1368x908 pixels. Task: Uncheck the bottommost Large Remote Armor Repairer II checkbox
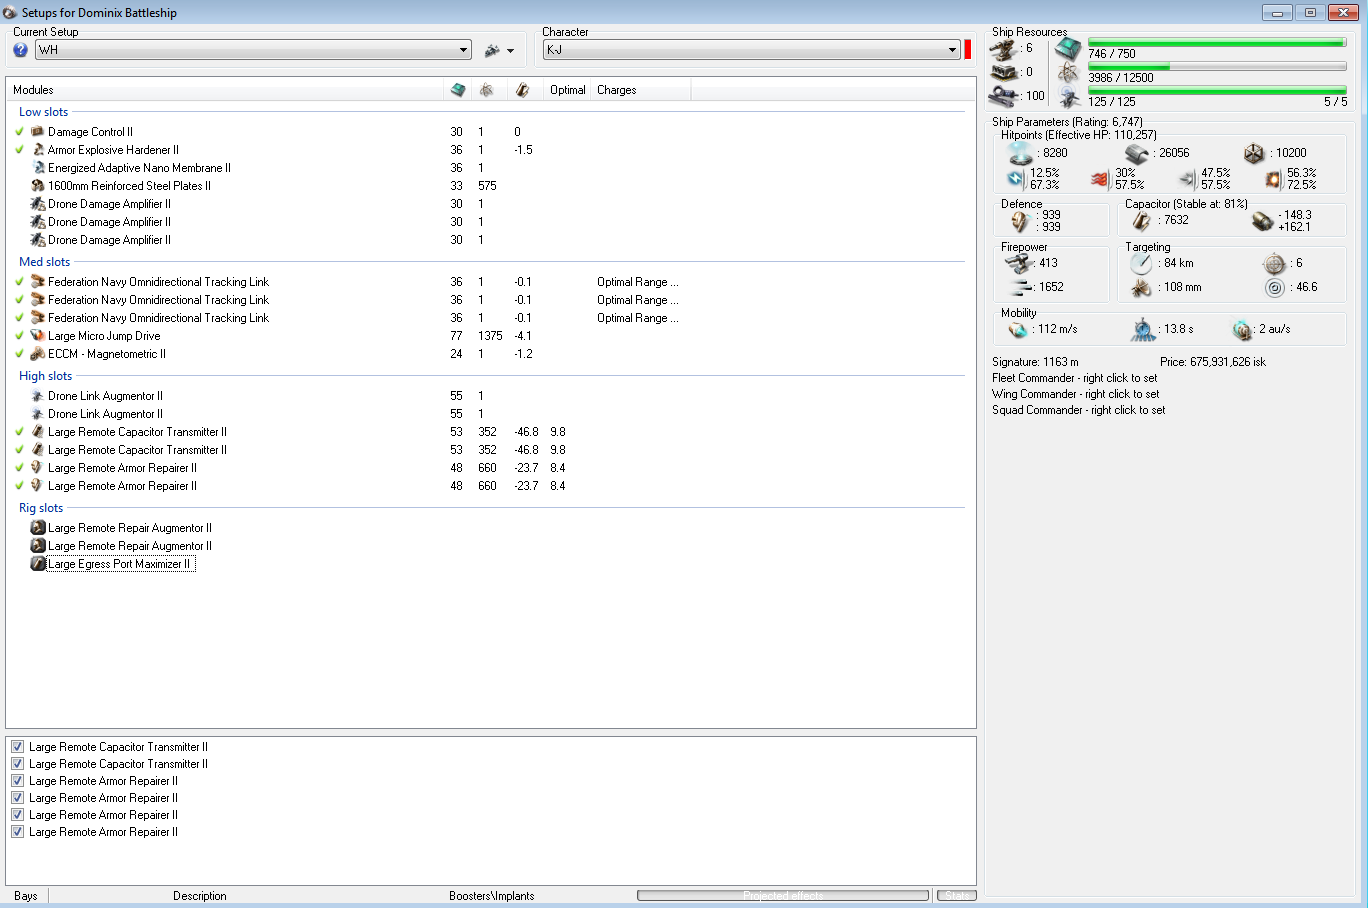click(17, 832)
